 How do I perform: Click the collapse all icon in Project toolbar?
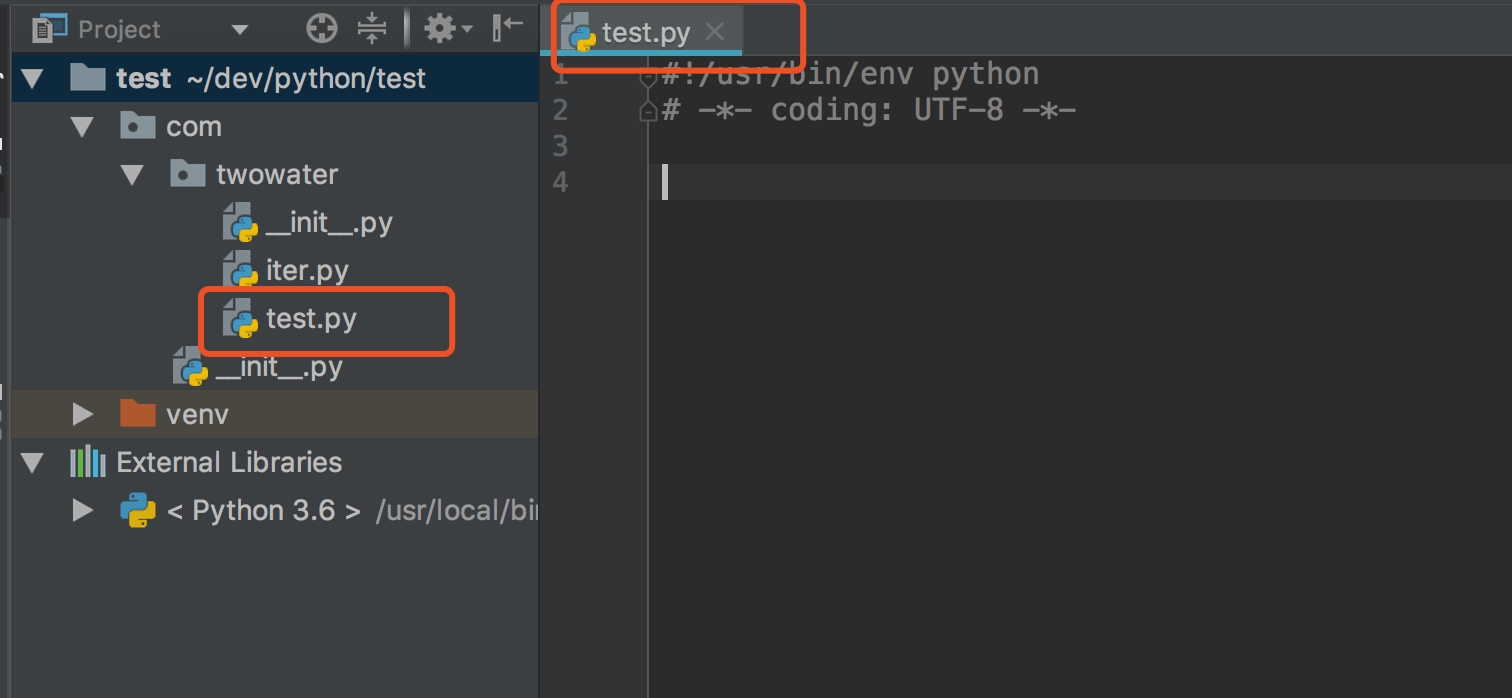[372, 29]
